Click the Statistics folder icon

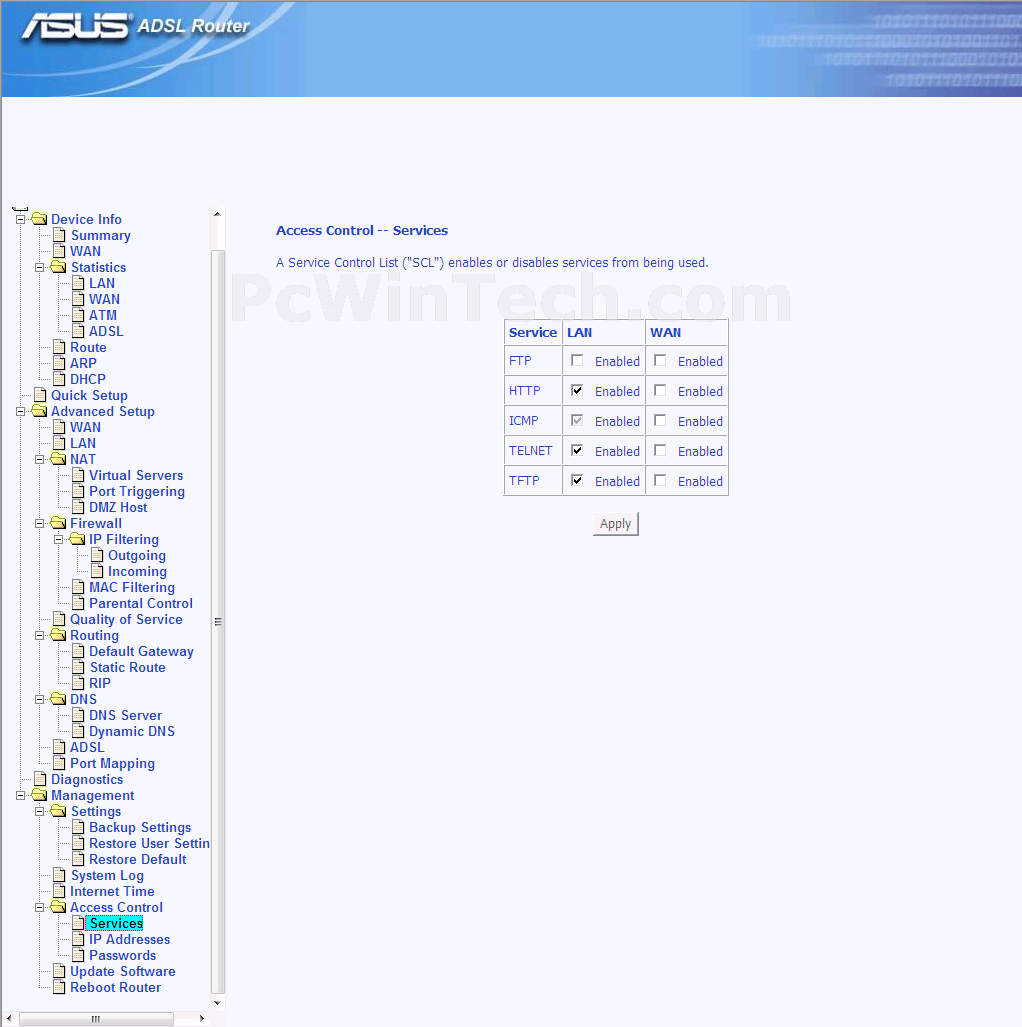[x=58, y=267]
